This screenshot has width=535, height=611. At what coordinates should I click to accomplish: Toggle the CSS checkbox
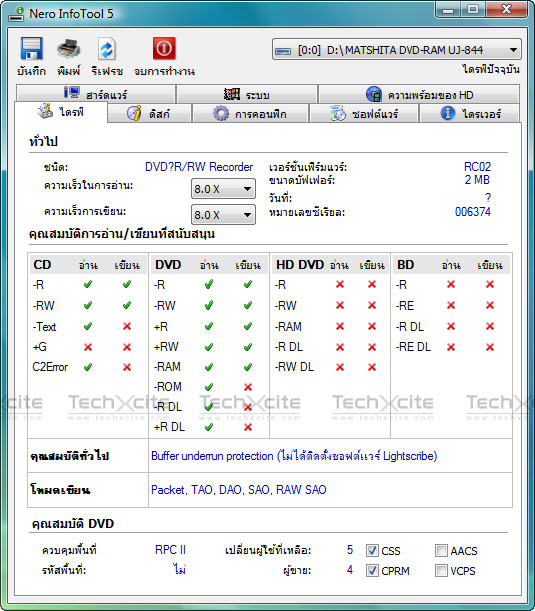pyautogui.click(x=372, y=550)
